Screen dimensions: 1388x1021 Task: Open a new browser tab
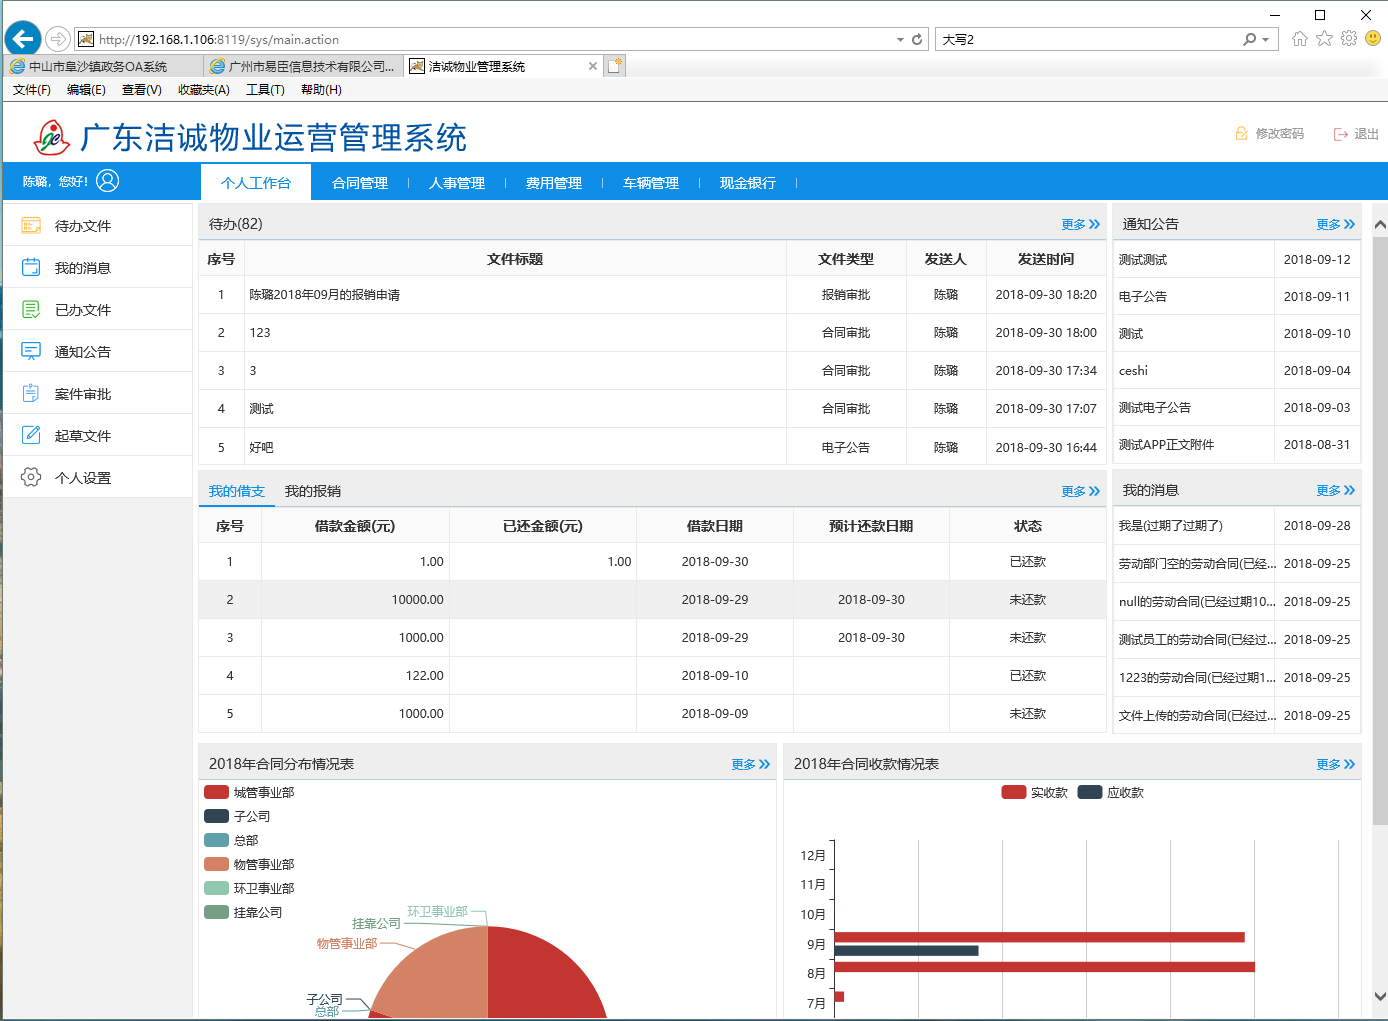(615, 66)
